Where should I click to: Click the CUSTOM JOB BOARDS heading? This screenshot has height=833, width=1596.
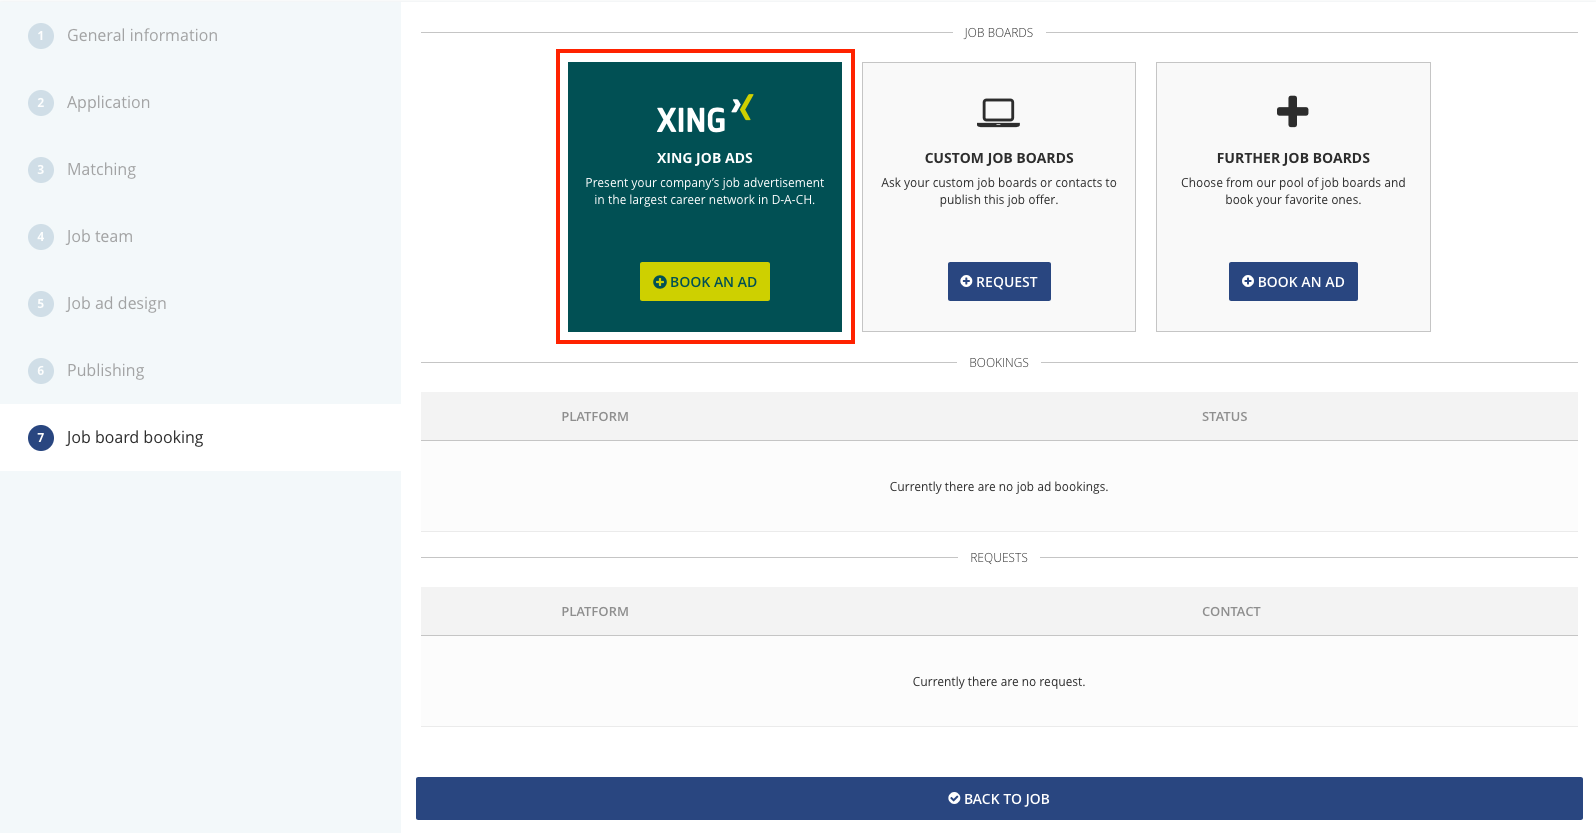click(x=999, y=158)
